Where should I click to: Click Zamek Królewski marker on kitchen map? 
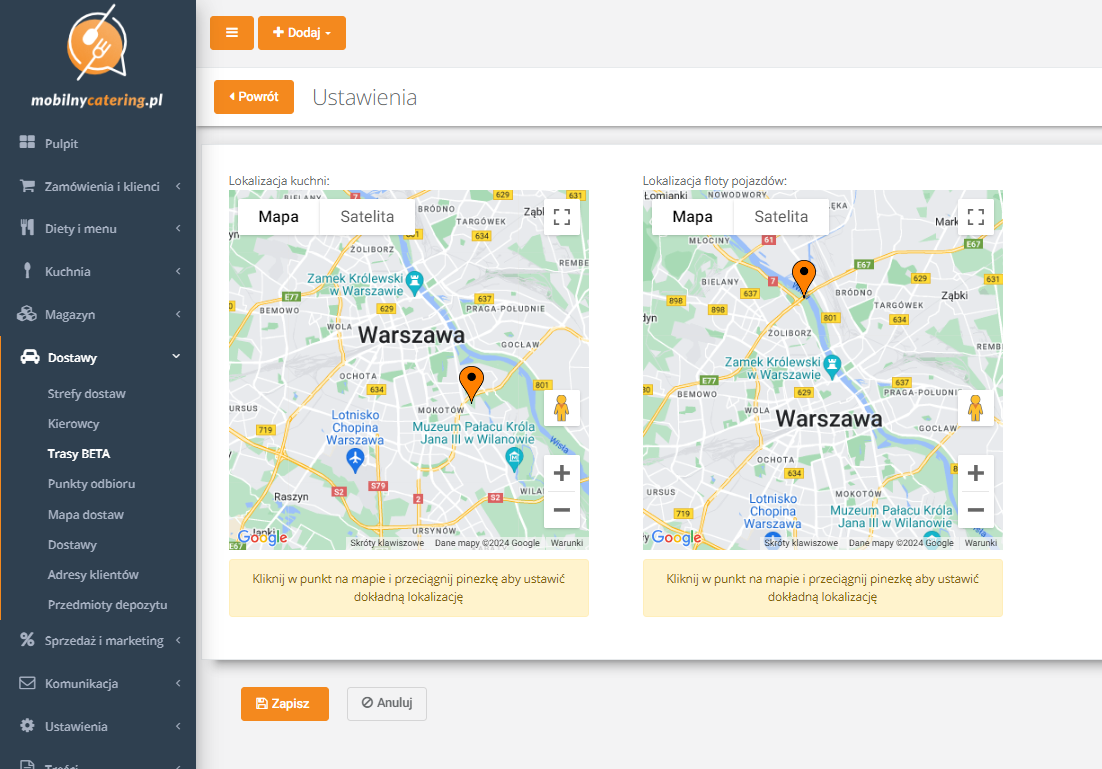(x=415, y=283)
